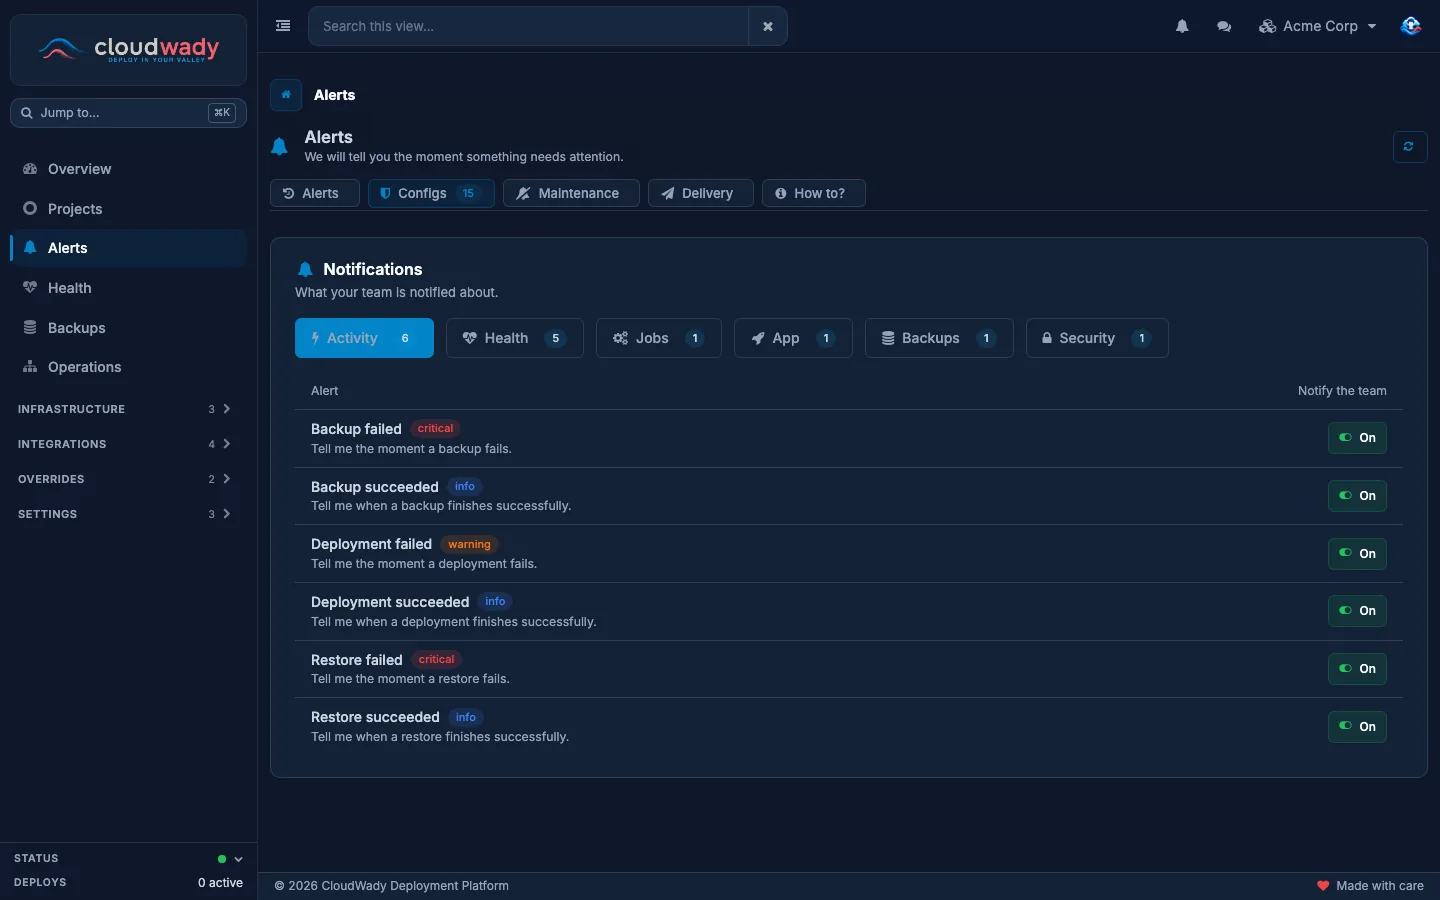The image size is (1440, 900).
Task: Select the Jobs notifications category
Action: [x=658, y=338]
